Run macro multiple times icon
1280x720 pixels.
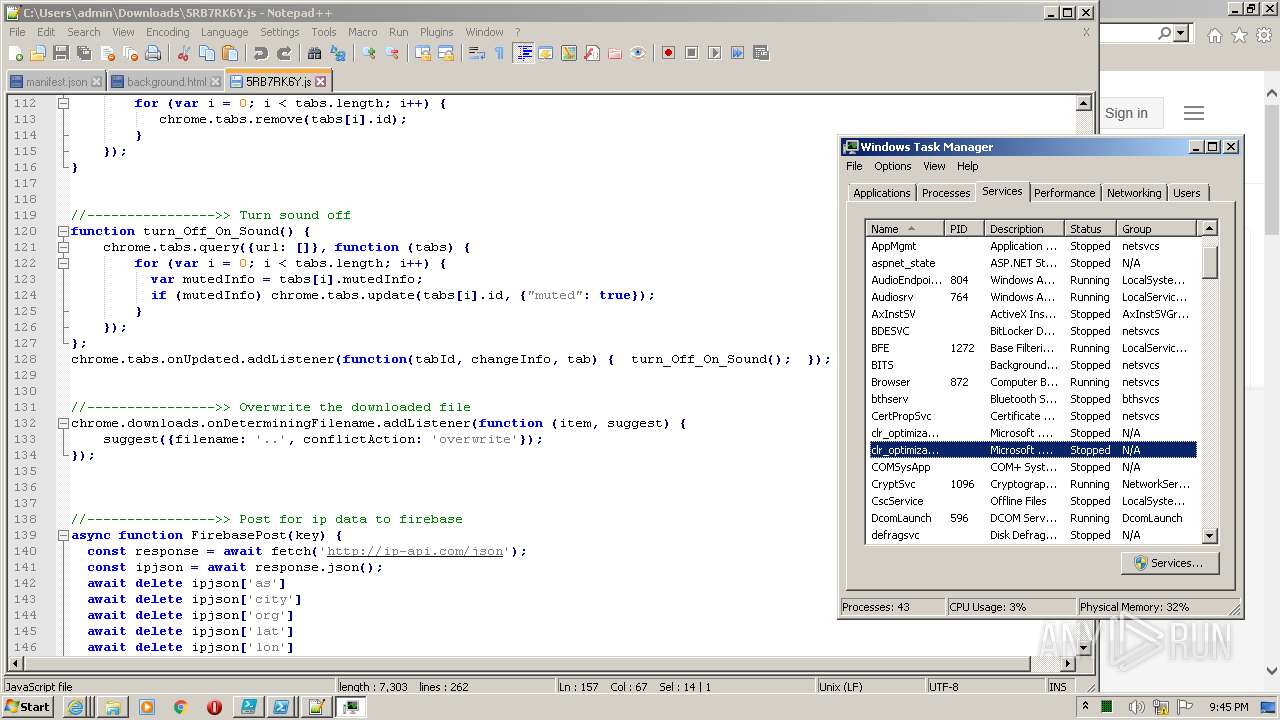tap(738, 53)
